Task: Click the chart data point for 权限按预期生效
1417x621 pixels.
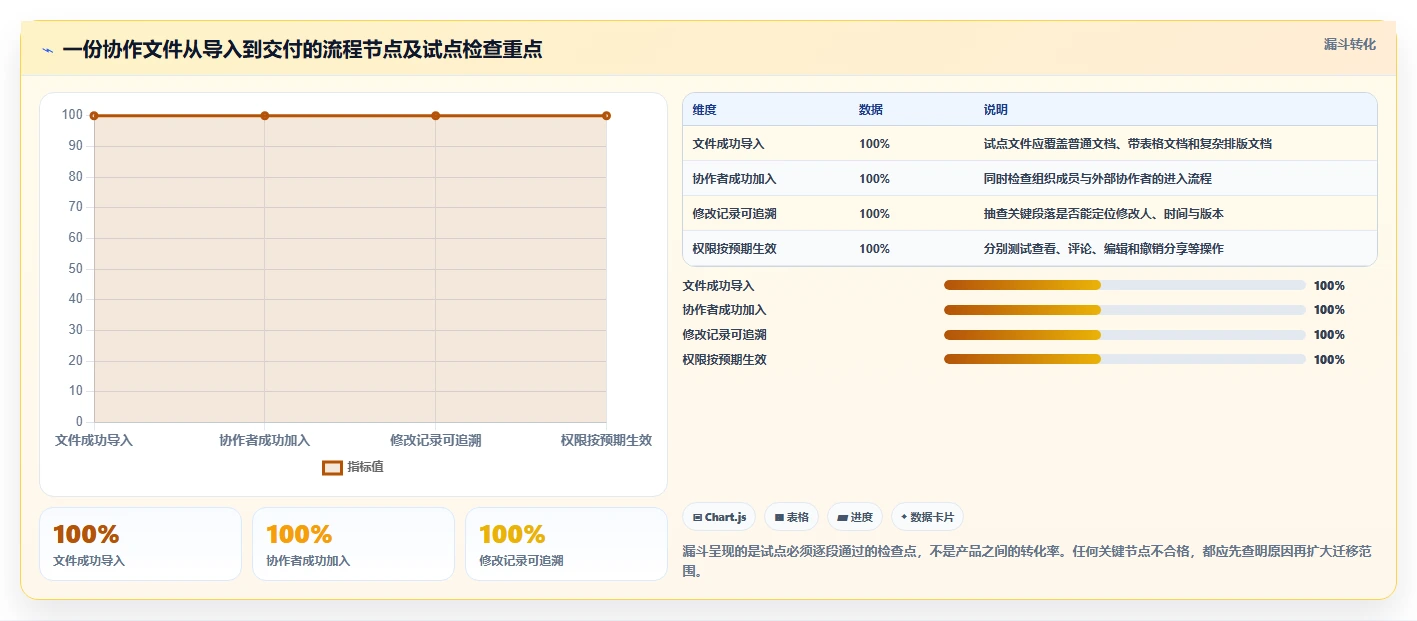Action: (x=606, y=116)
